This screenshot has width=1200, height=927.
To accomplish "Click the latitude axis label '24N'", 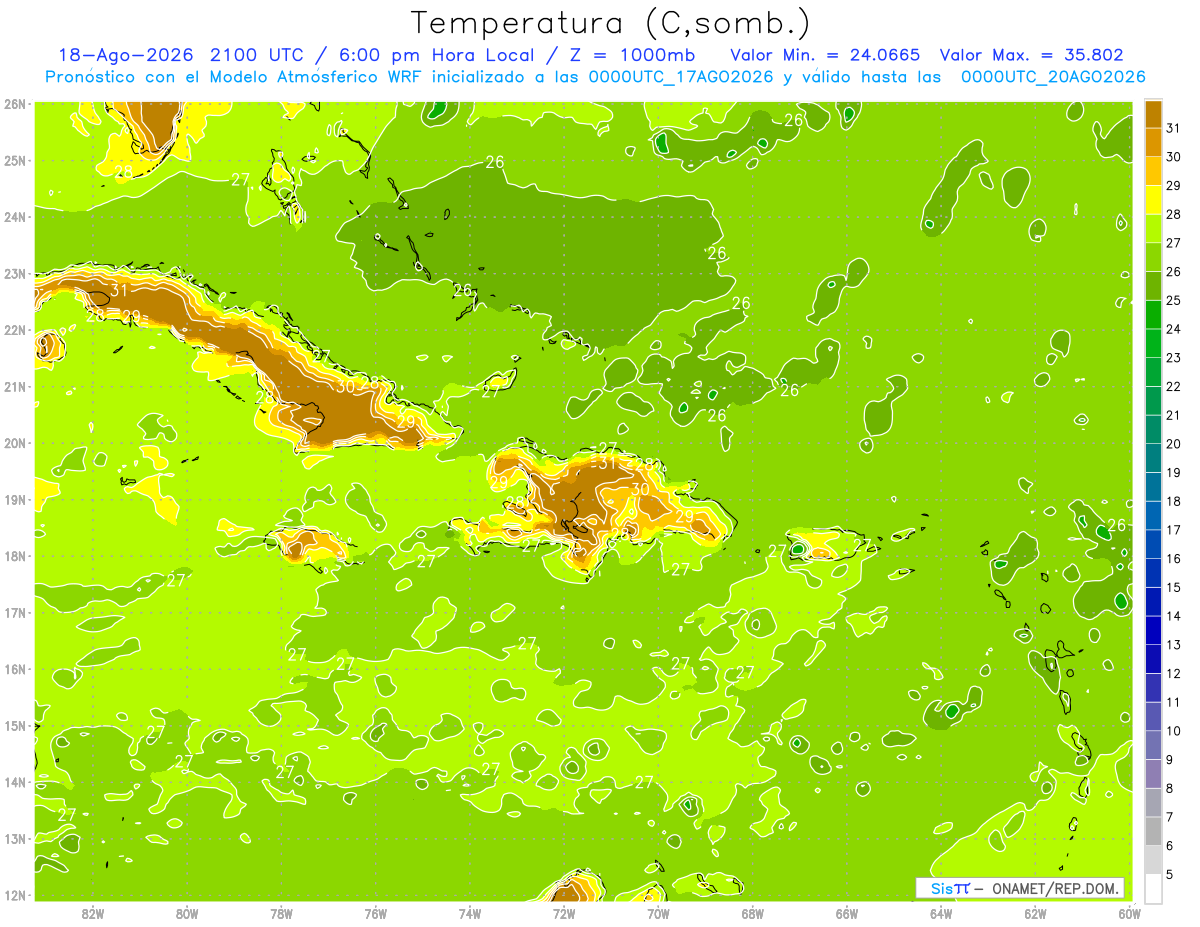I will click(x=15, y=217).
